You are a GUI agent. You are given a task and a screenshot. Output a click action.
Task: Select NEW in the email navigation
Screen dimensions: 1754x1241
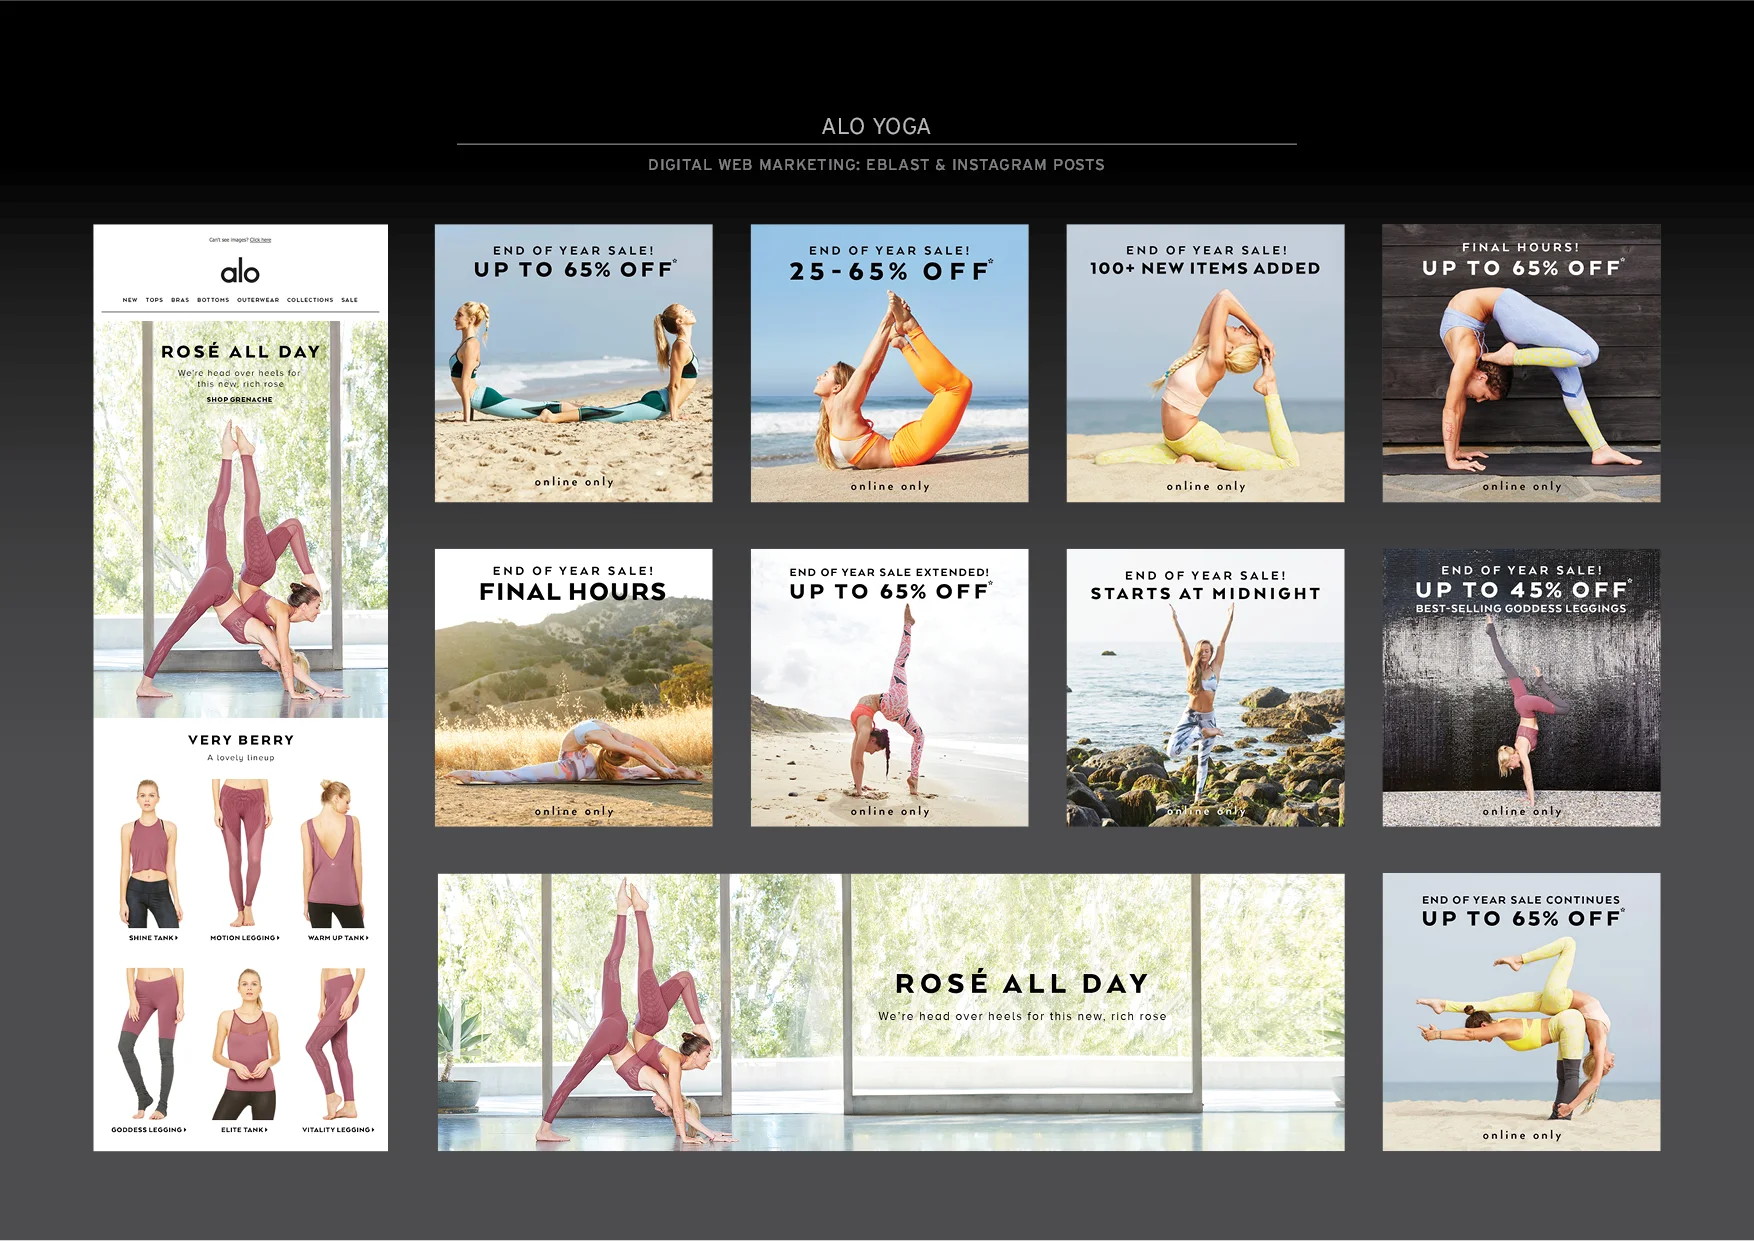[130, 300]
